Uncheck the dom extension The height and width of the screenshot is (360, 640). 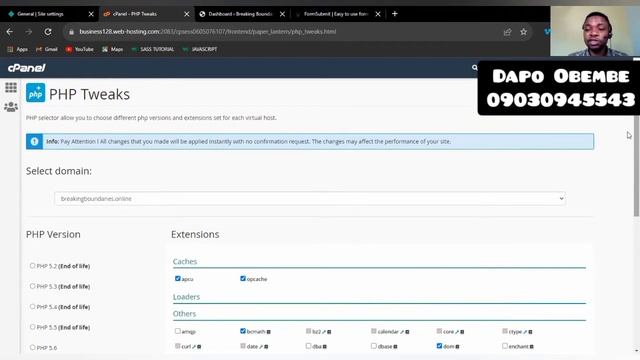[439, 346]
